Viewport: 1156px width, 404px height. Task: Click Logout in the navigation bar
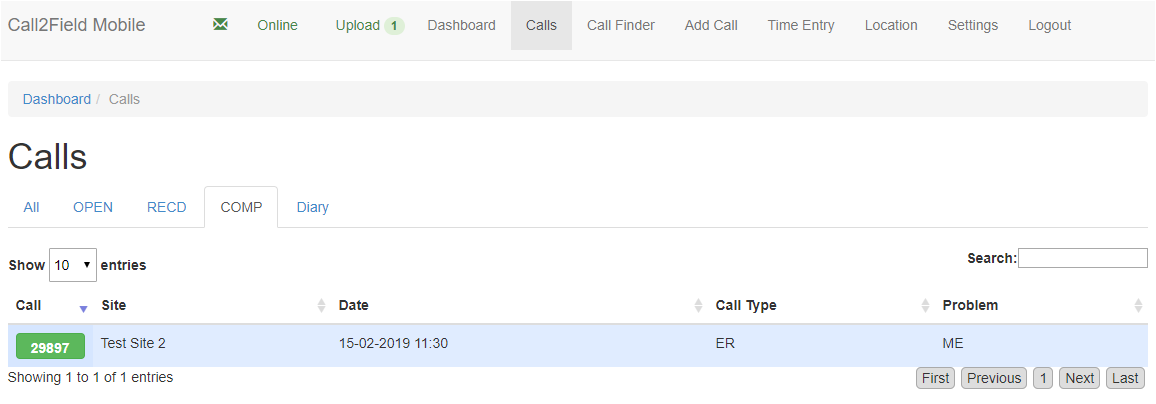(x=1049, y=26)
